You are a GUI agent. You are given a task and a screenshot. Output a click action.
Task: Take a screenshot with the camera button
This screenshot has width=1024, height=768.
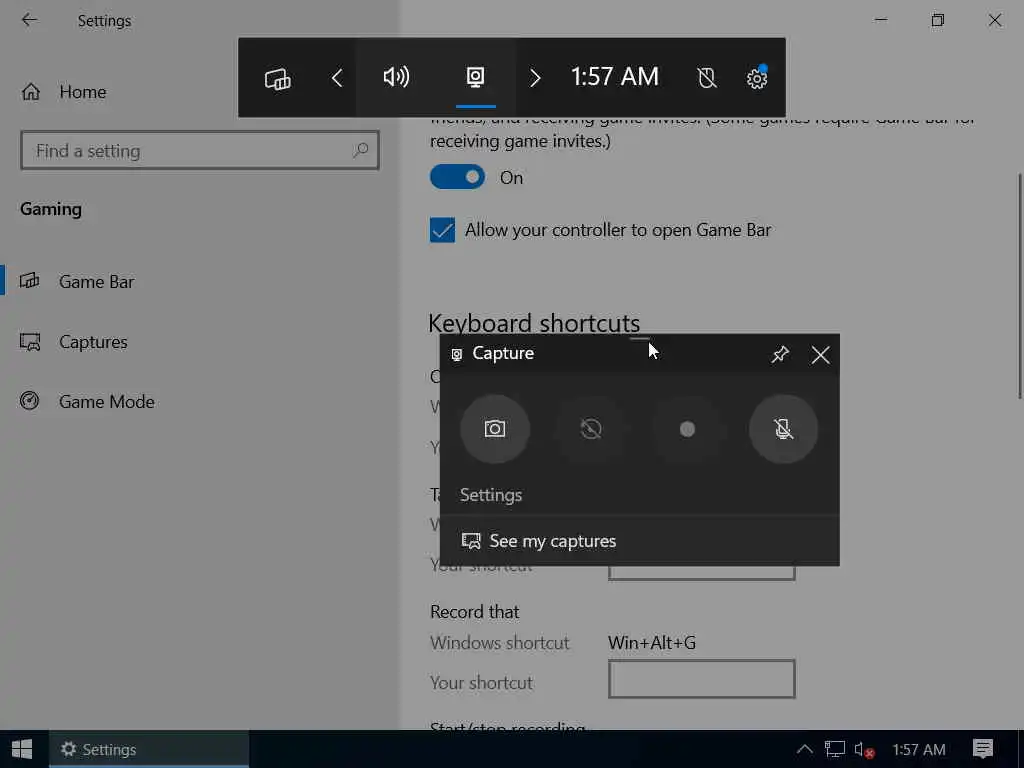click(x=495, y=429)
